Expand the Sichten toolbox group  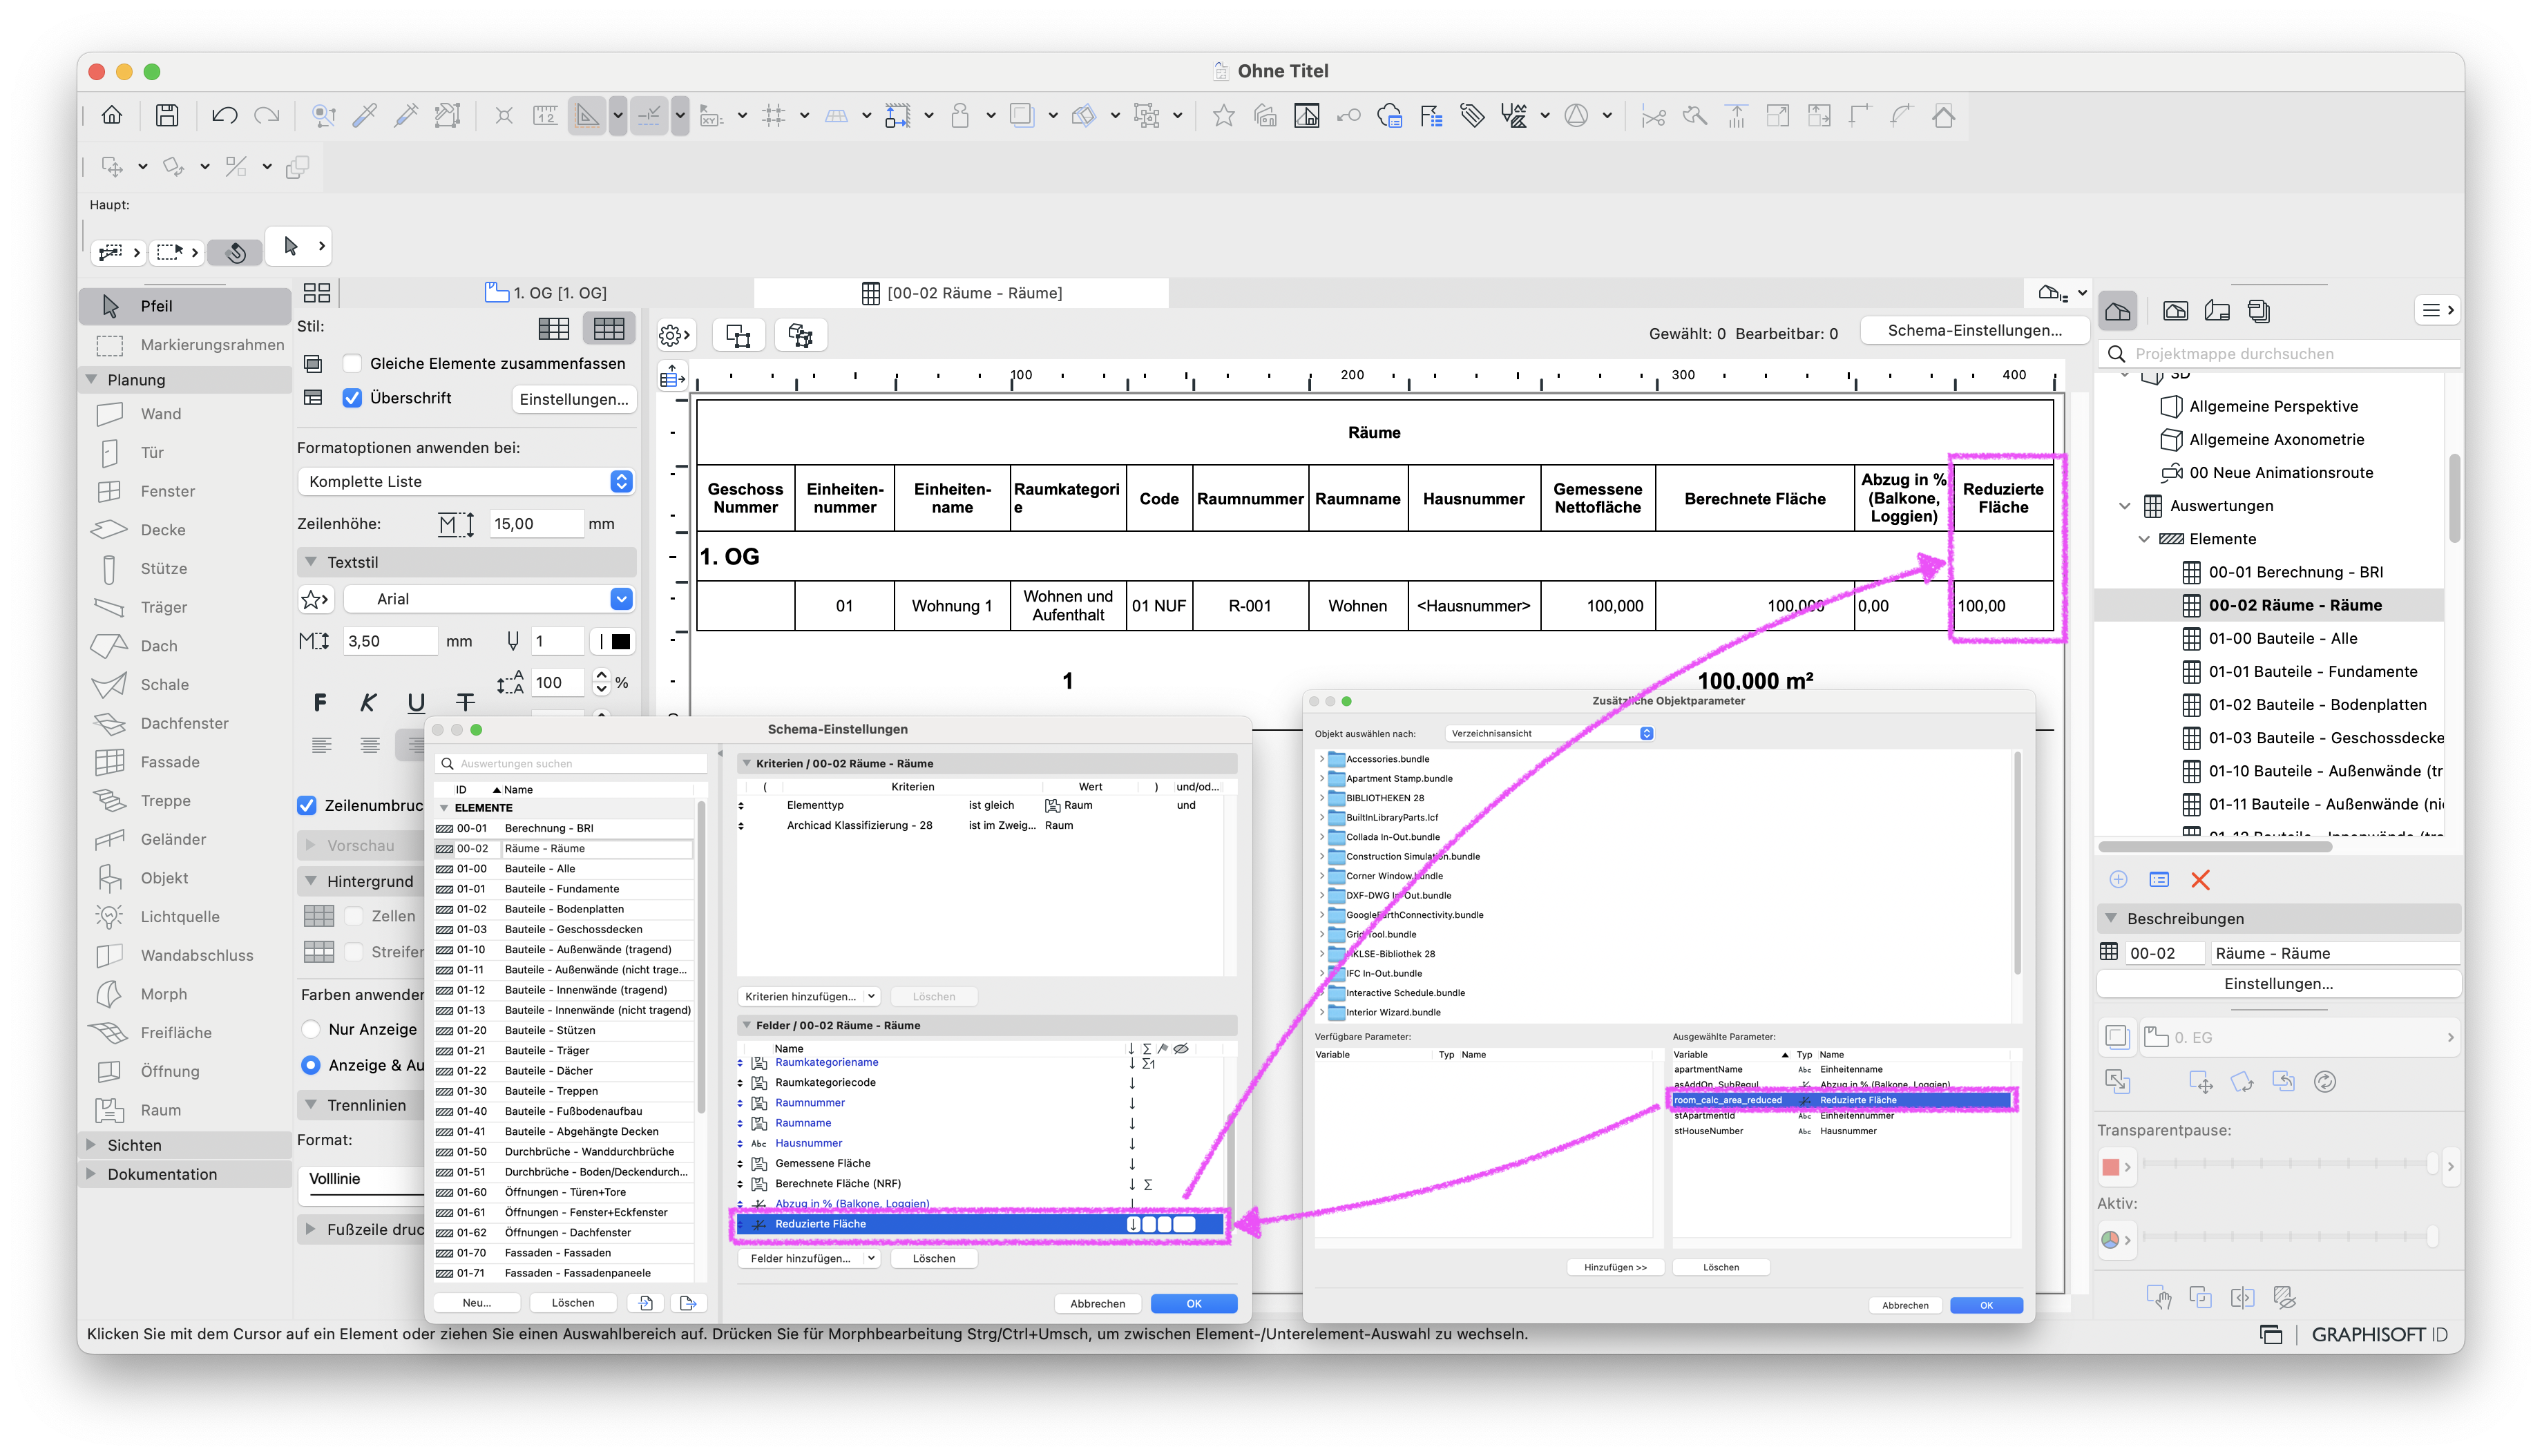[92, 1145]
